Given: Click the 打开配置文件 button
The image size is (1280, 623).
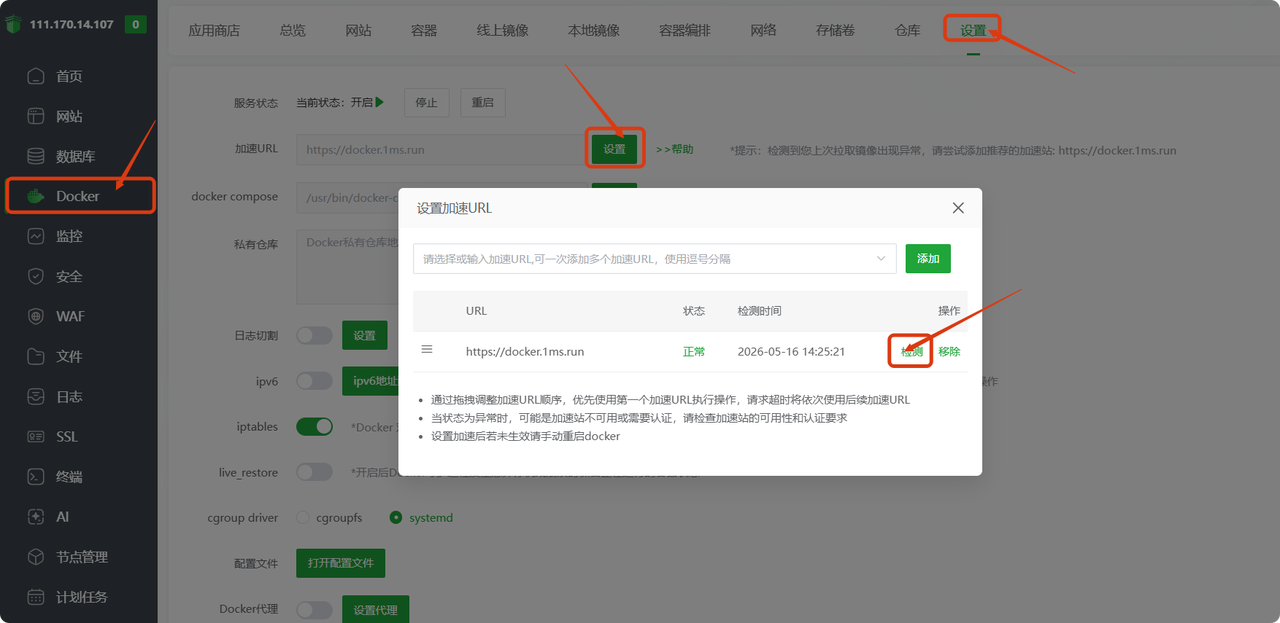Looking at the screenshot, I should [340, 563].
